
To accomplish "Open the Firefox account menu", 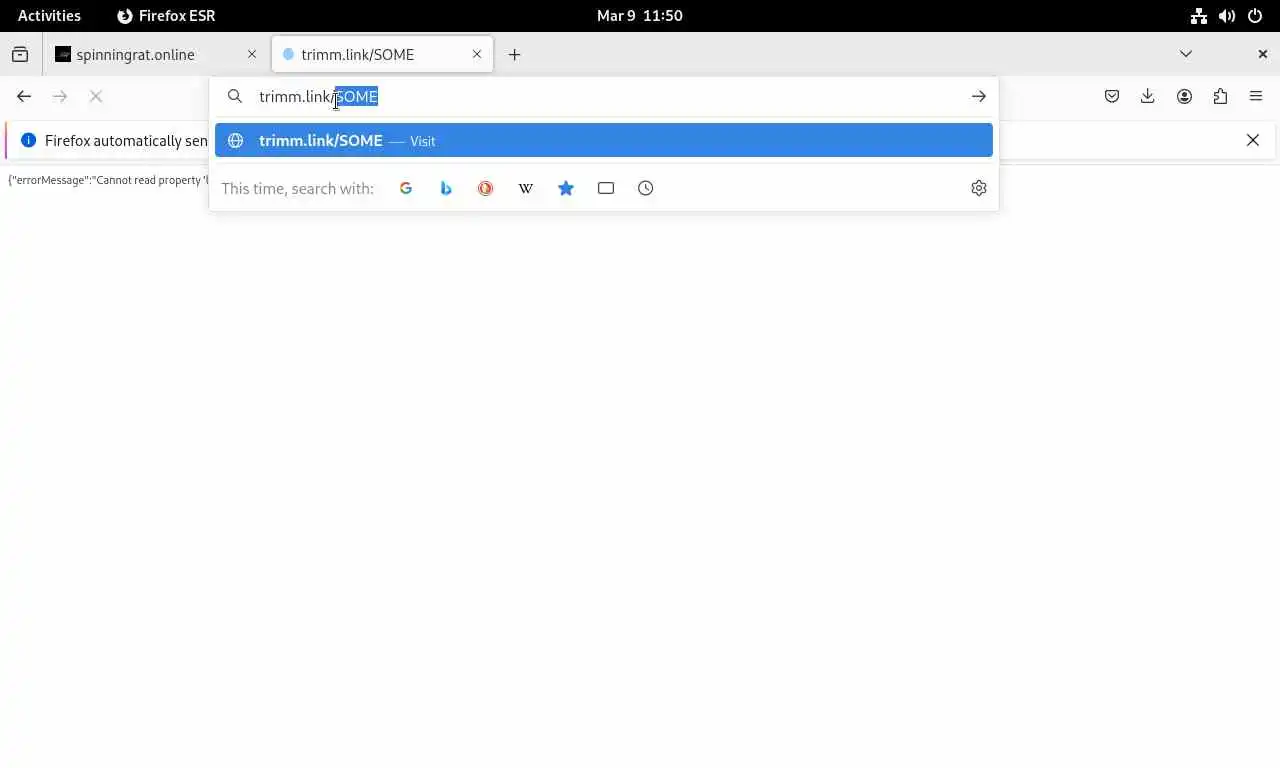I will point(1184,96).
